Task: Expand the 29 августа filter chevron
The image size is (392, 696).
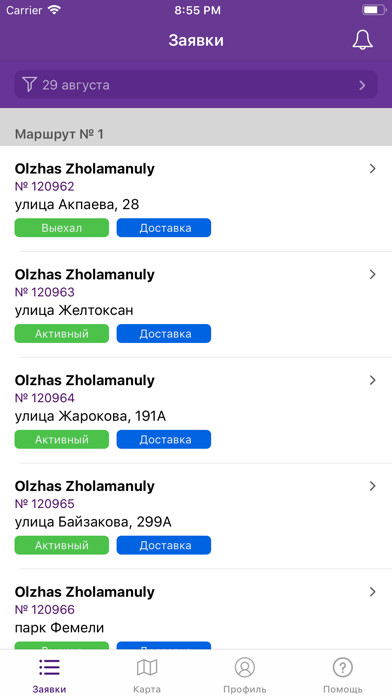Action: click(x=362, y=85)
